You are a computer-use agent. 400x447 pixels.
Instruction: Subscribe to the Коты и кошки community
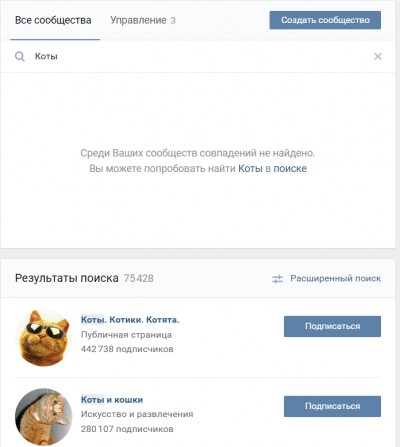click(x=332, y=406)
